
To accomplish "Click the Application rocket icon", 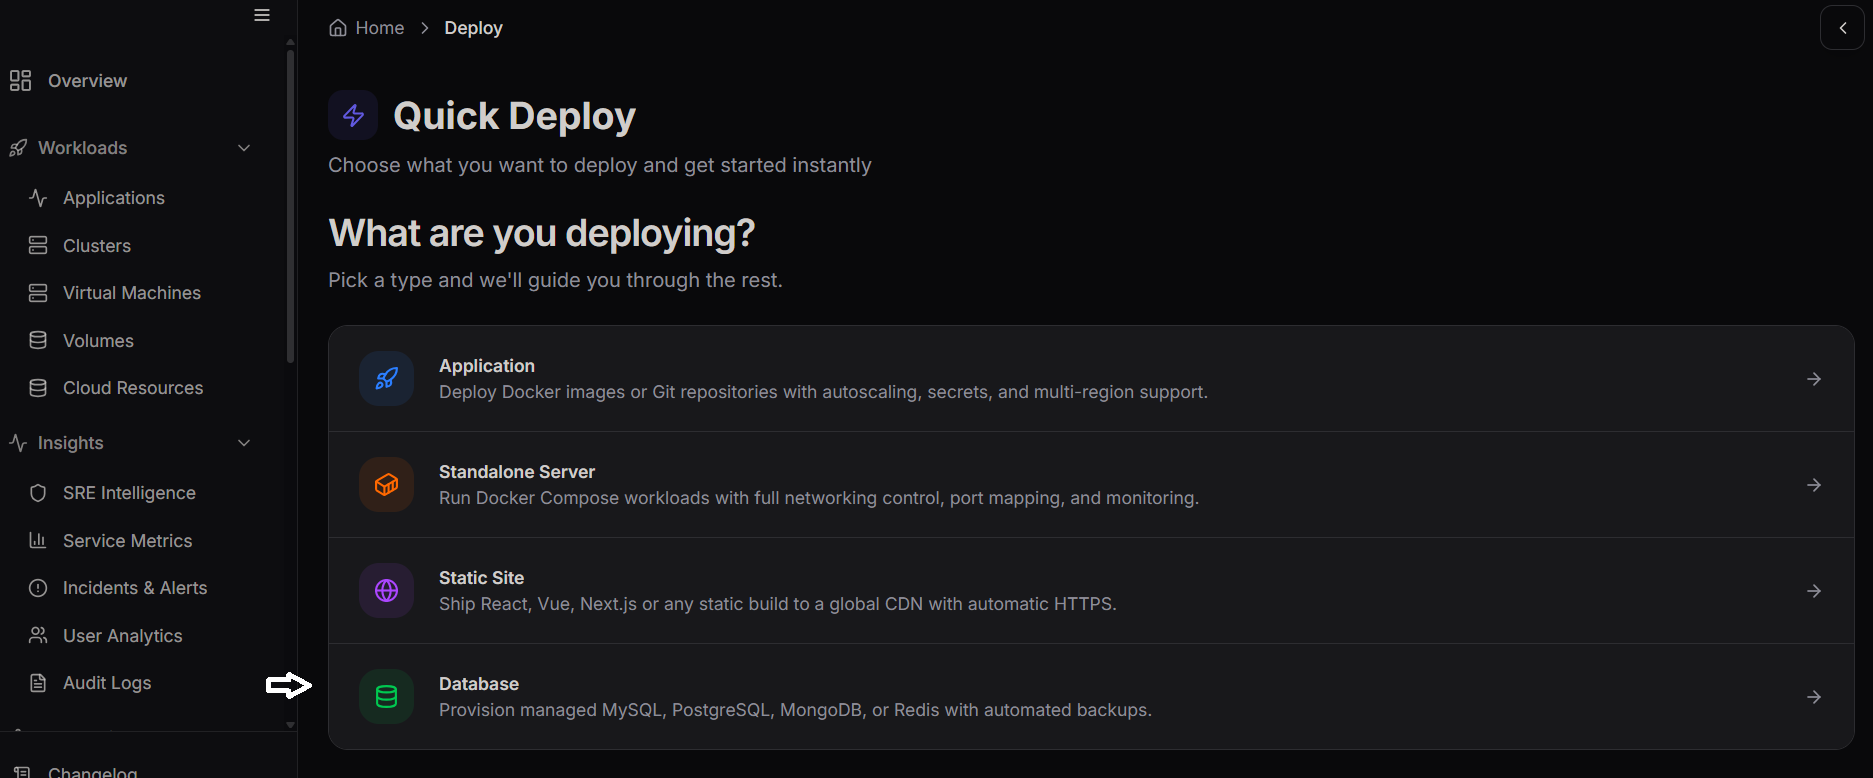I will (386, 379).
